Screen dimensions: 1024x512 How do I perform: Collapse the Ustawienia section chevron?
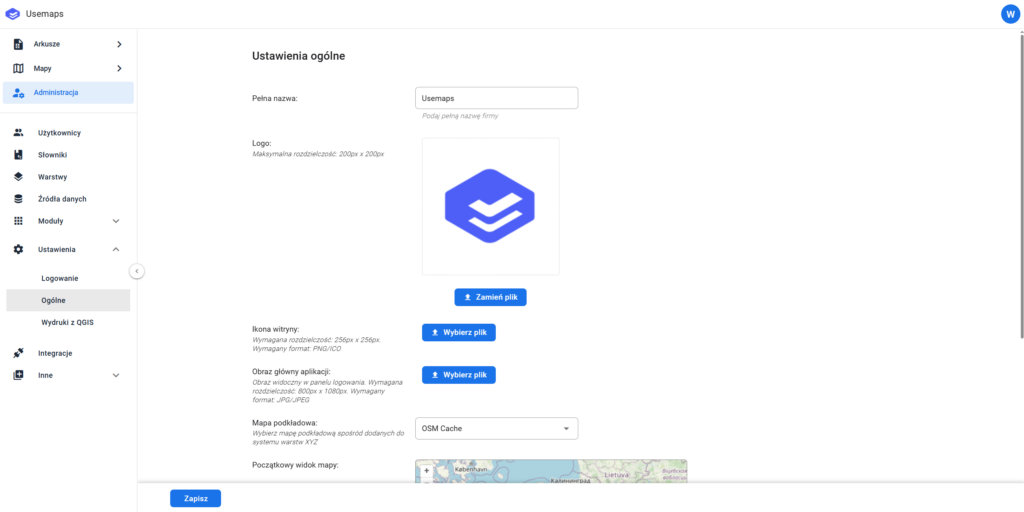[x=116, y=249]
